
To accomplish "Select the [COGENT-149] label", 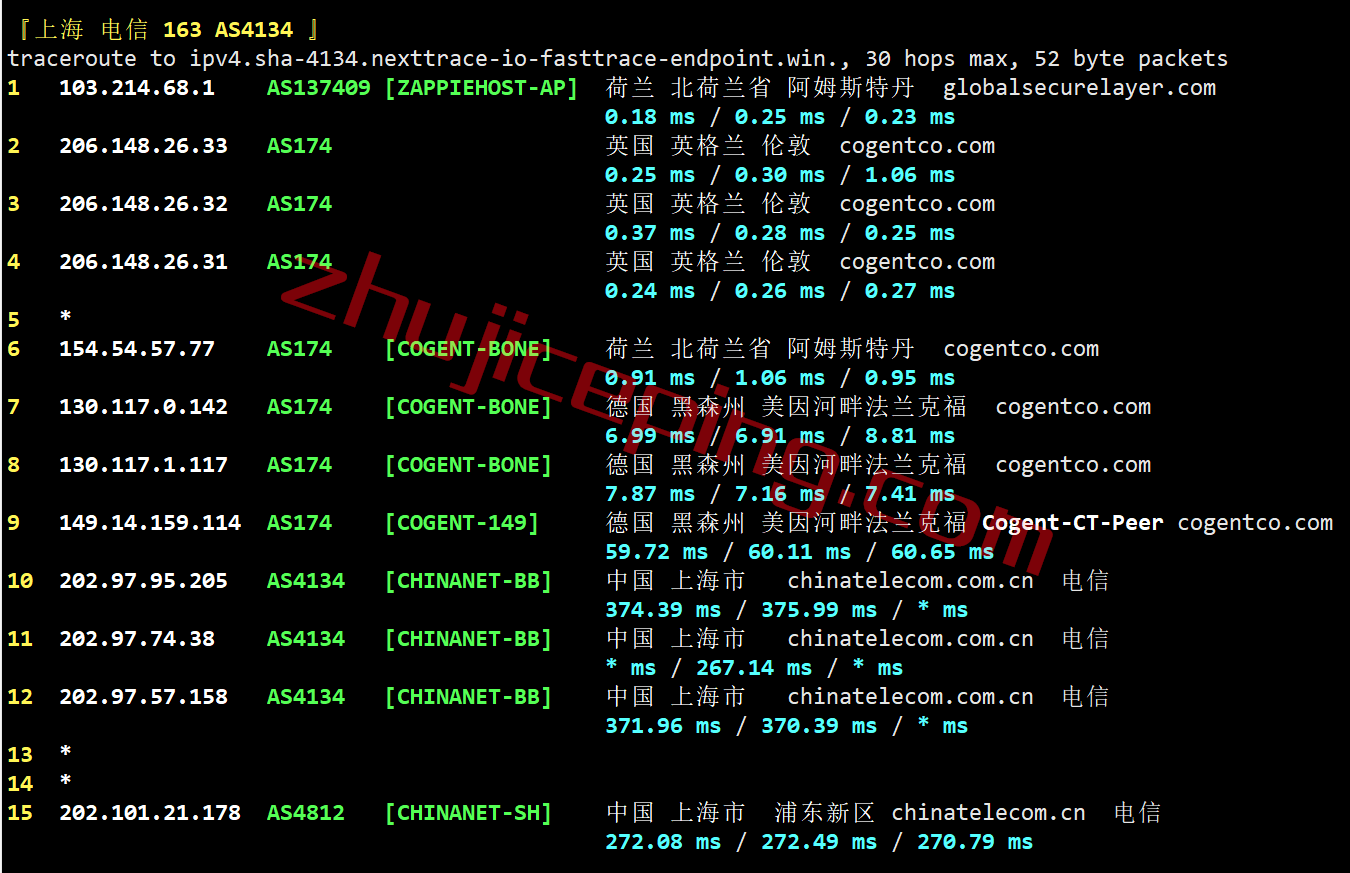I will (x=462, y=523).
